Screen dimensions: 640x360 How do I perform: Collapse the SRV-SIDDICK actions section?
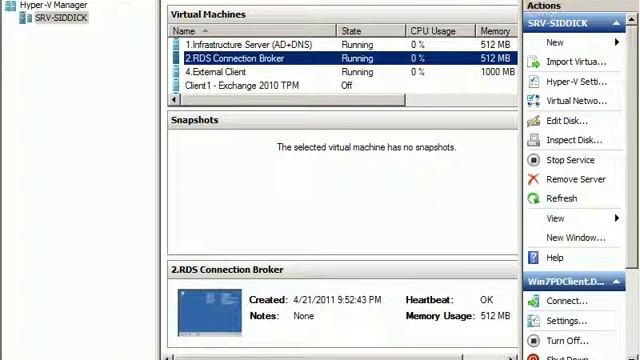click(616, 23)
